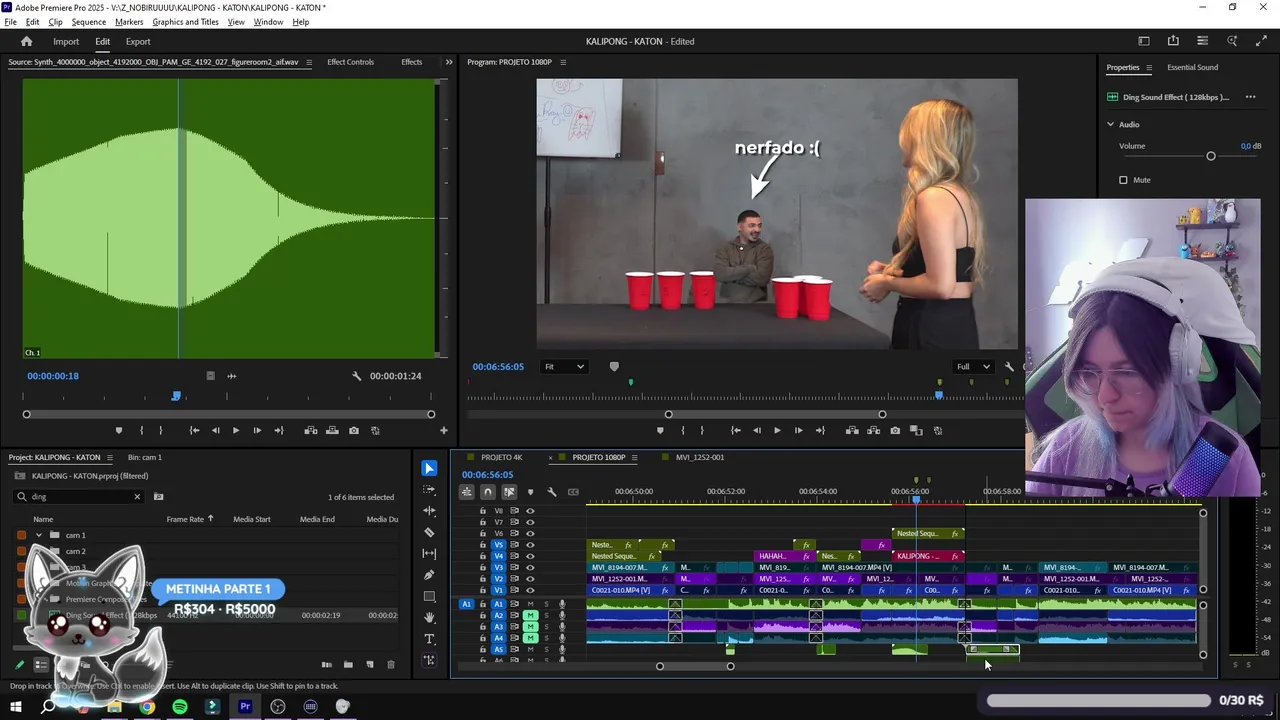Click Lift button in Program monitor
Viewport: 1280px width, 720px height.
pos(852,430)
